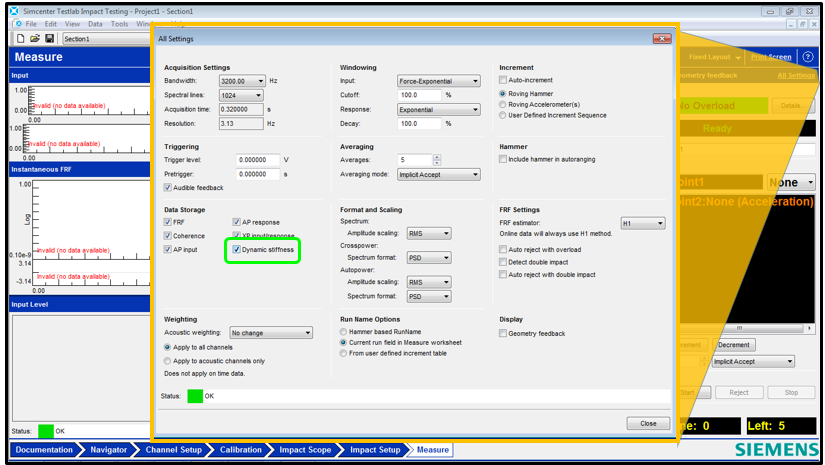This screenshot has height=465, width=825.
Task: Click the New project icon
Action: click(x=20, y=38)
